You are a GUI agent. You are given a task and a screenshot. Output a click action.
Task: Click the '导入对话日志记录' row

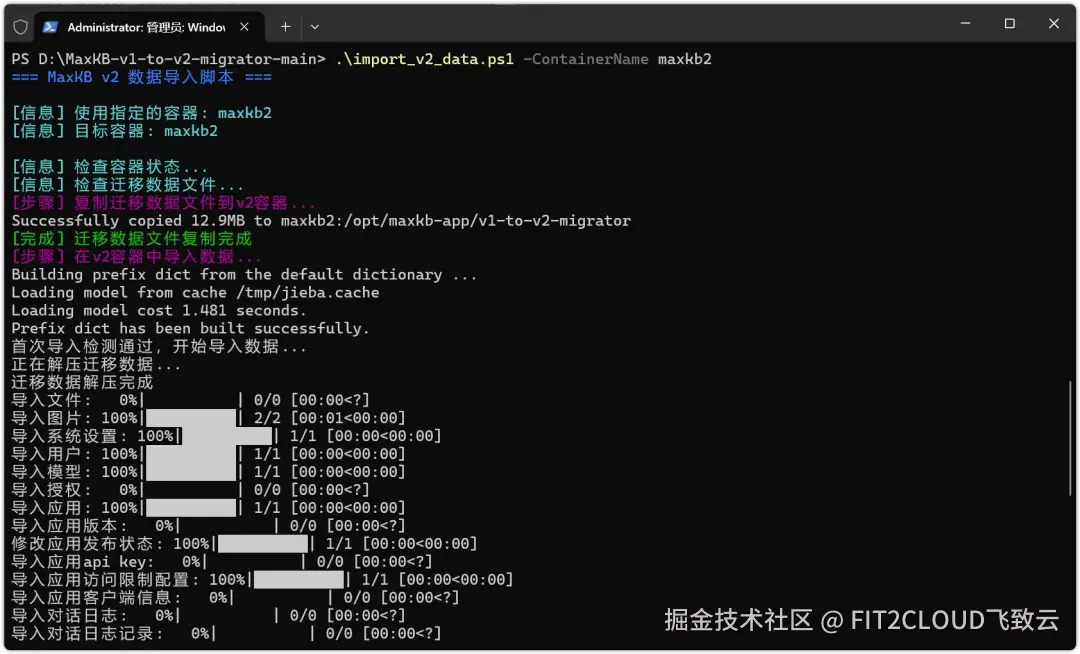227,632
